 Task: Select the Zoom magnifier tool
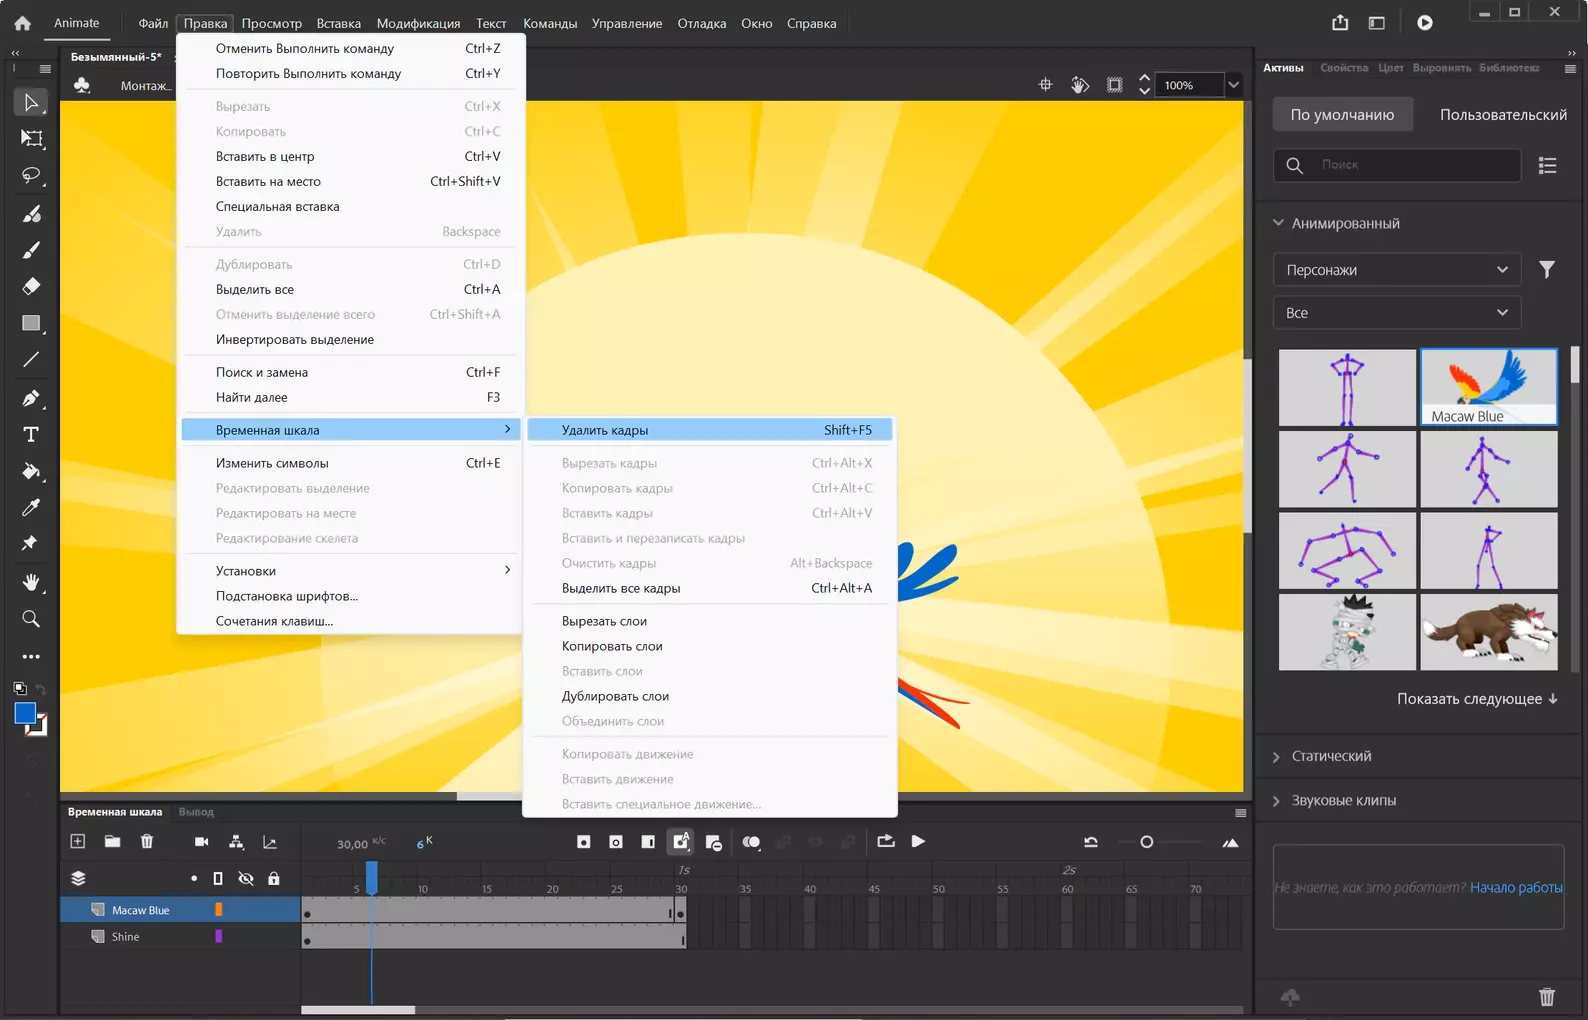point(31,619)
